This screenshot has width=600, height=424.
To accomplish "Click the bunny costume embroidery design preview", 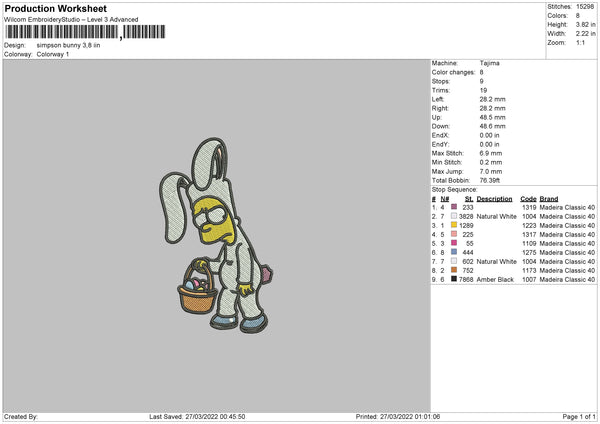I will pos(216,235).
